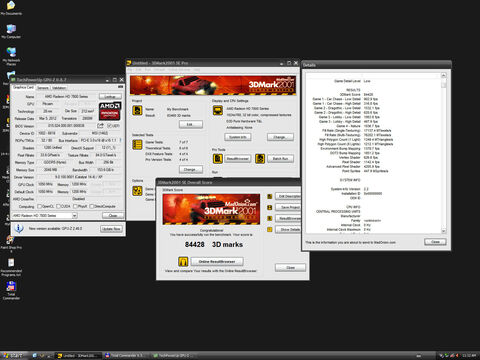This screenshot has height=360, width=480.
Task: Click 3DMark2001 title bar app icon
Action: point(129,63)
